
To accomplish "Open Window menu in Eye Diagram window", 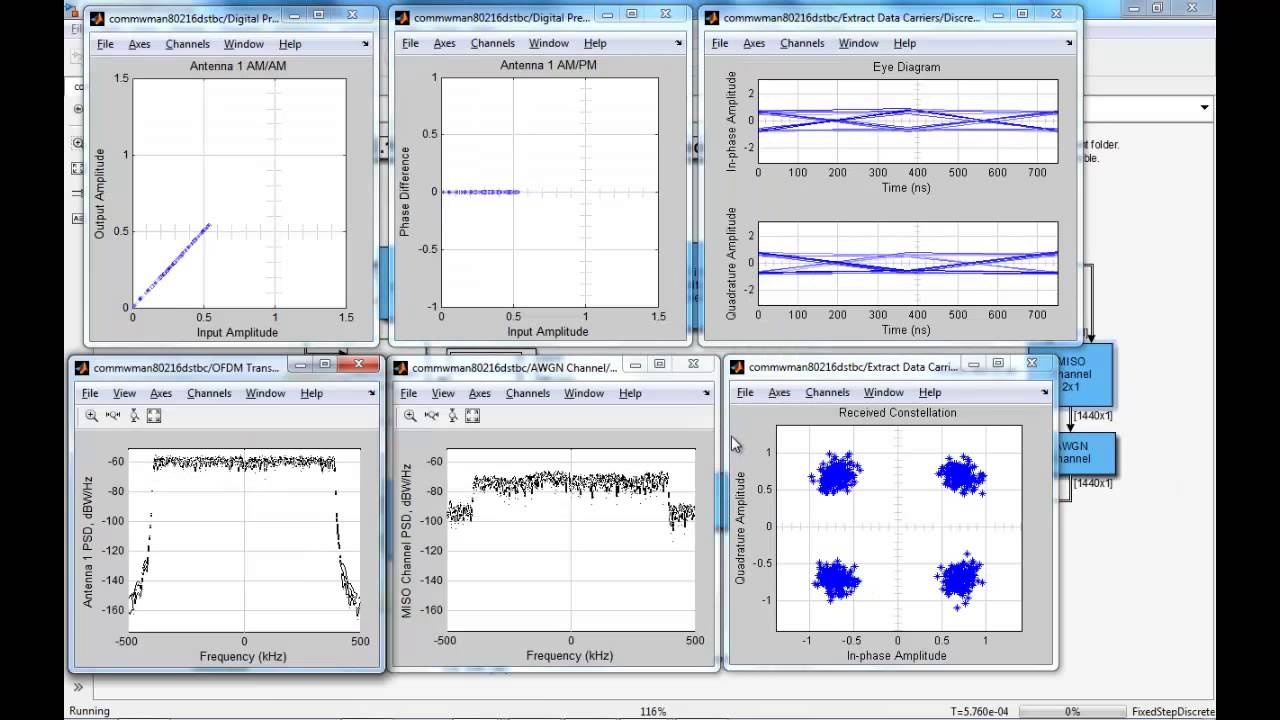I will [859, 43].
